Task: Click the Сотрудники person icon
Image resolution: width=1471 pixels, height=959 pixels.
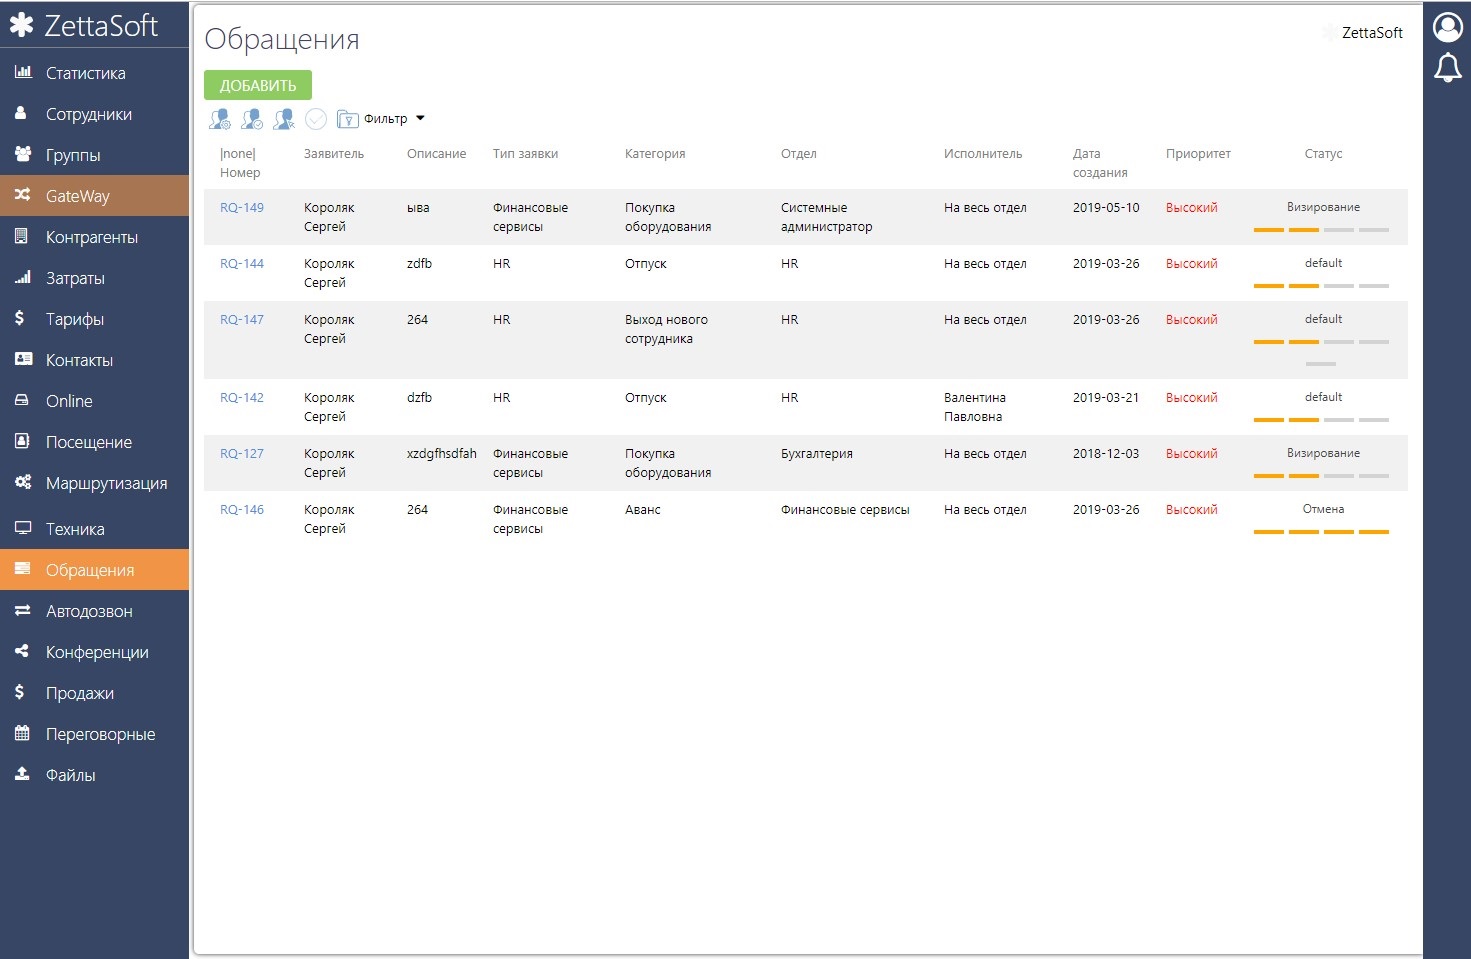Action: (x=20, y=113)
